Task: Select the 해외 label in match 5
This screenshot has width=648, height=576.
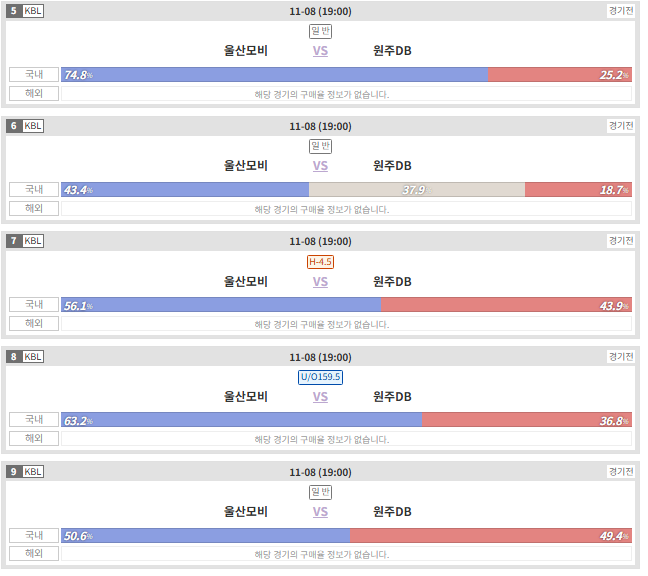Action: 34,94
